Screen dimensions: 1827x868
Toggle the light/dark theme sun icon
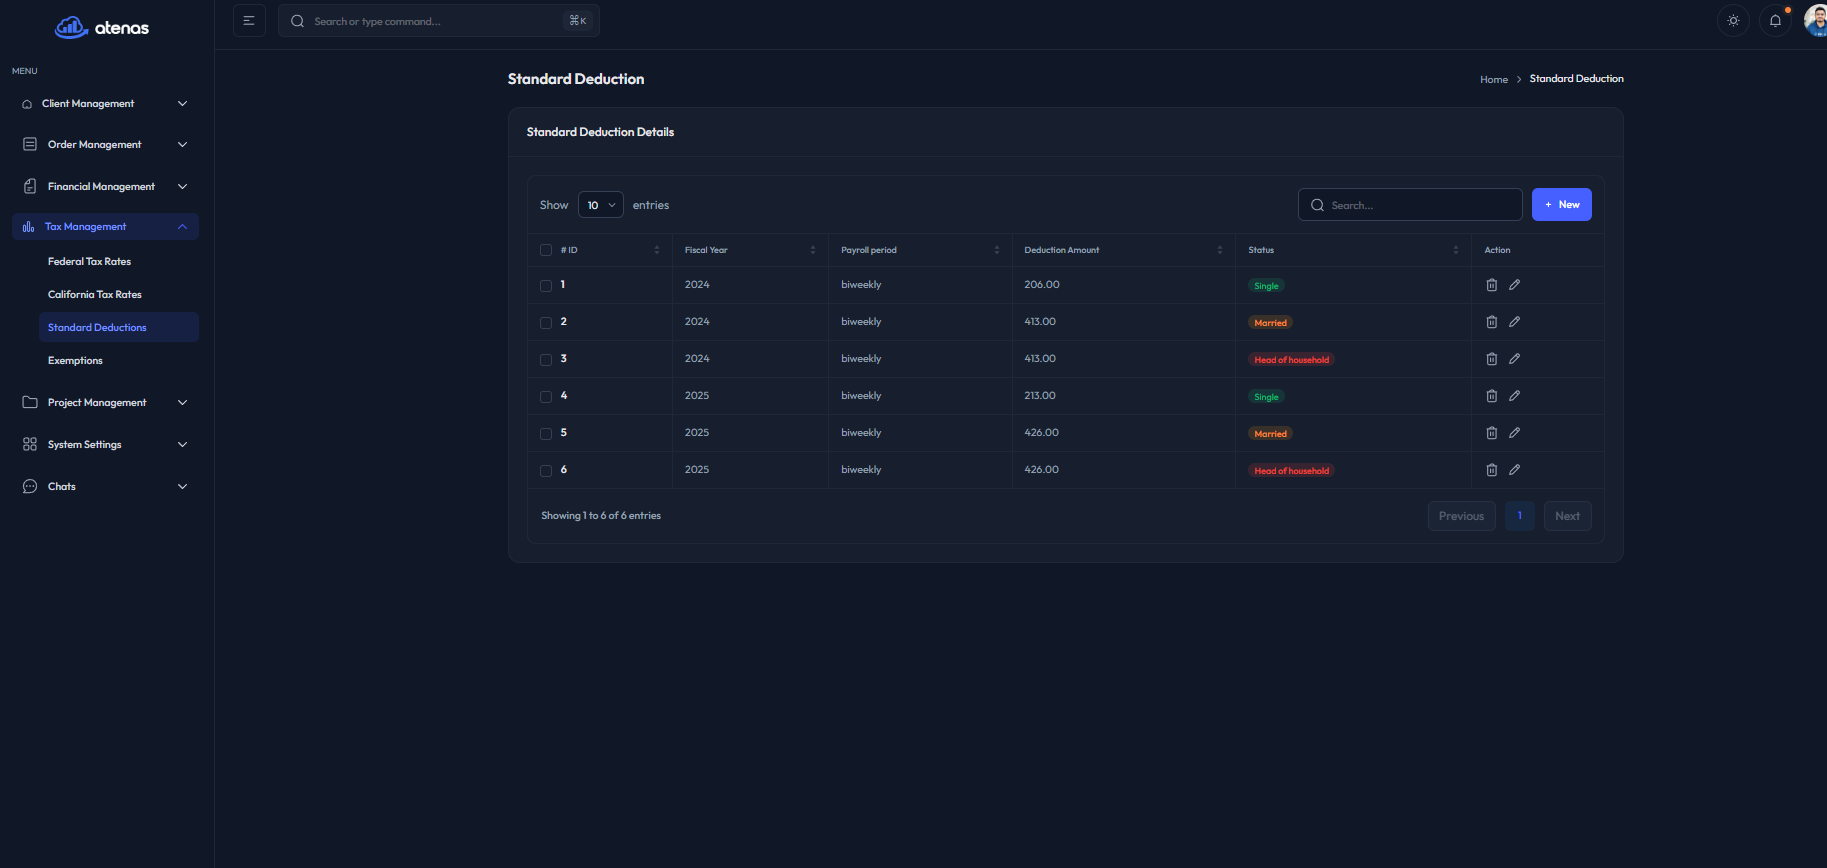(1733, 21)
